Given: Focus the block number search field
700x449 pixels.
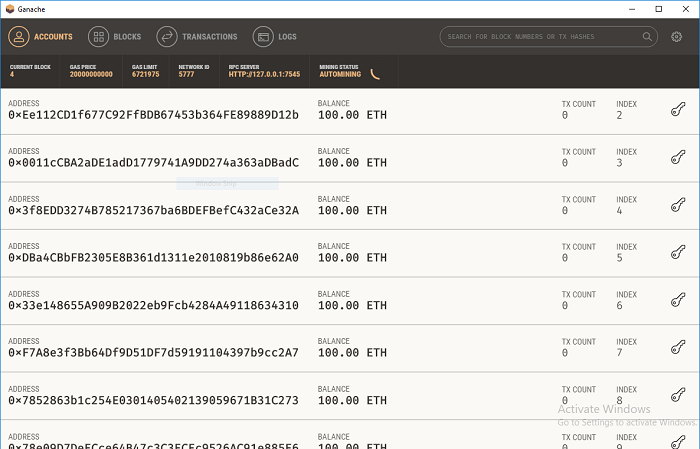Looking at the screenshot, I should 542,37.
